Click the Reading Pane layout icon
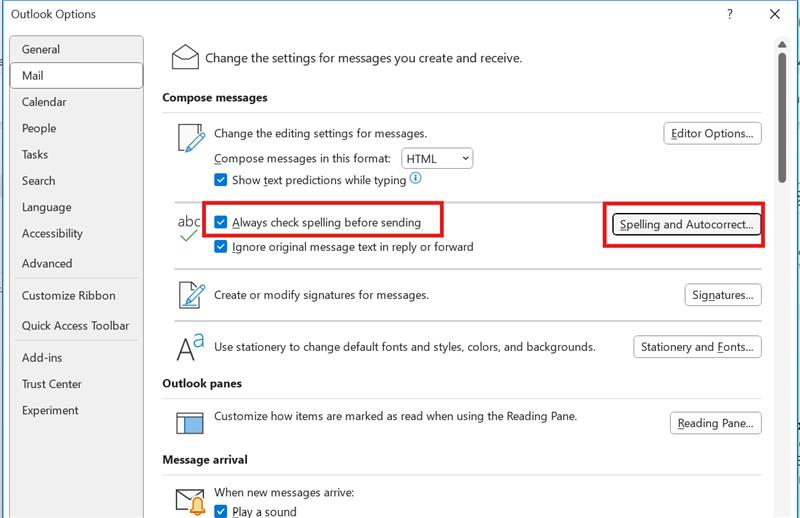 point(190,423)
